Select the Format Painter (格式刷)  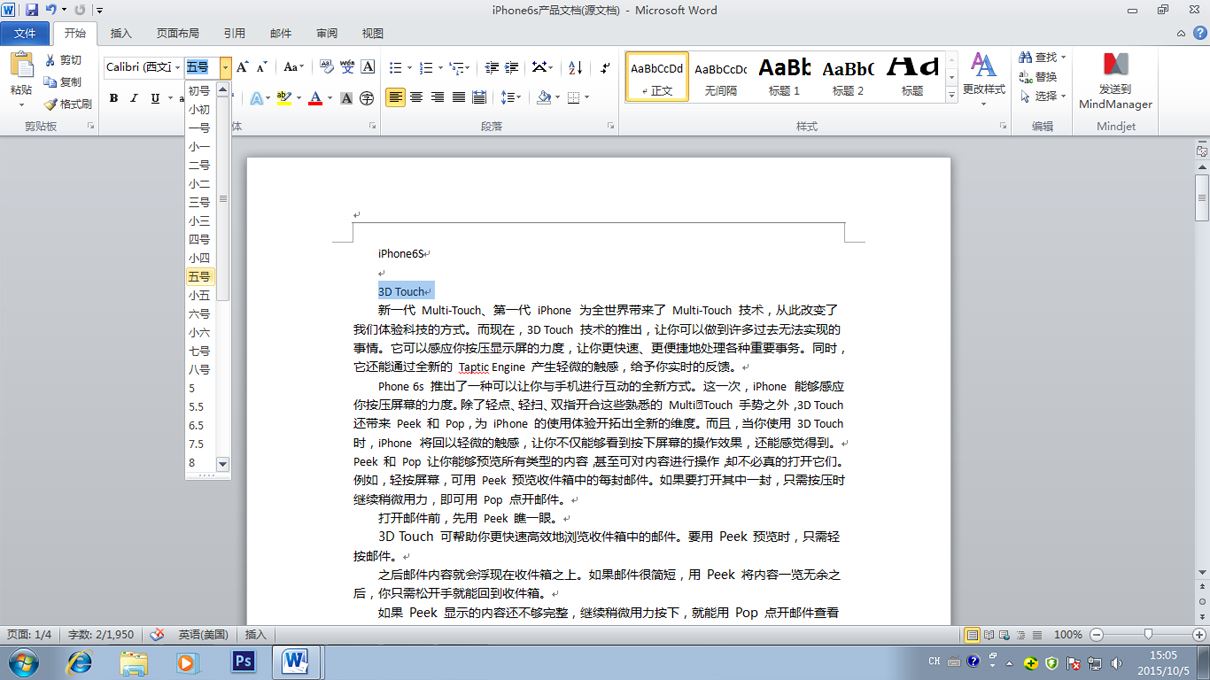[x=68, y=104]
